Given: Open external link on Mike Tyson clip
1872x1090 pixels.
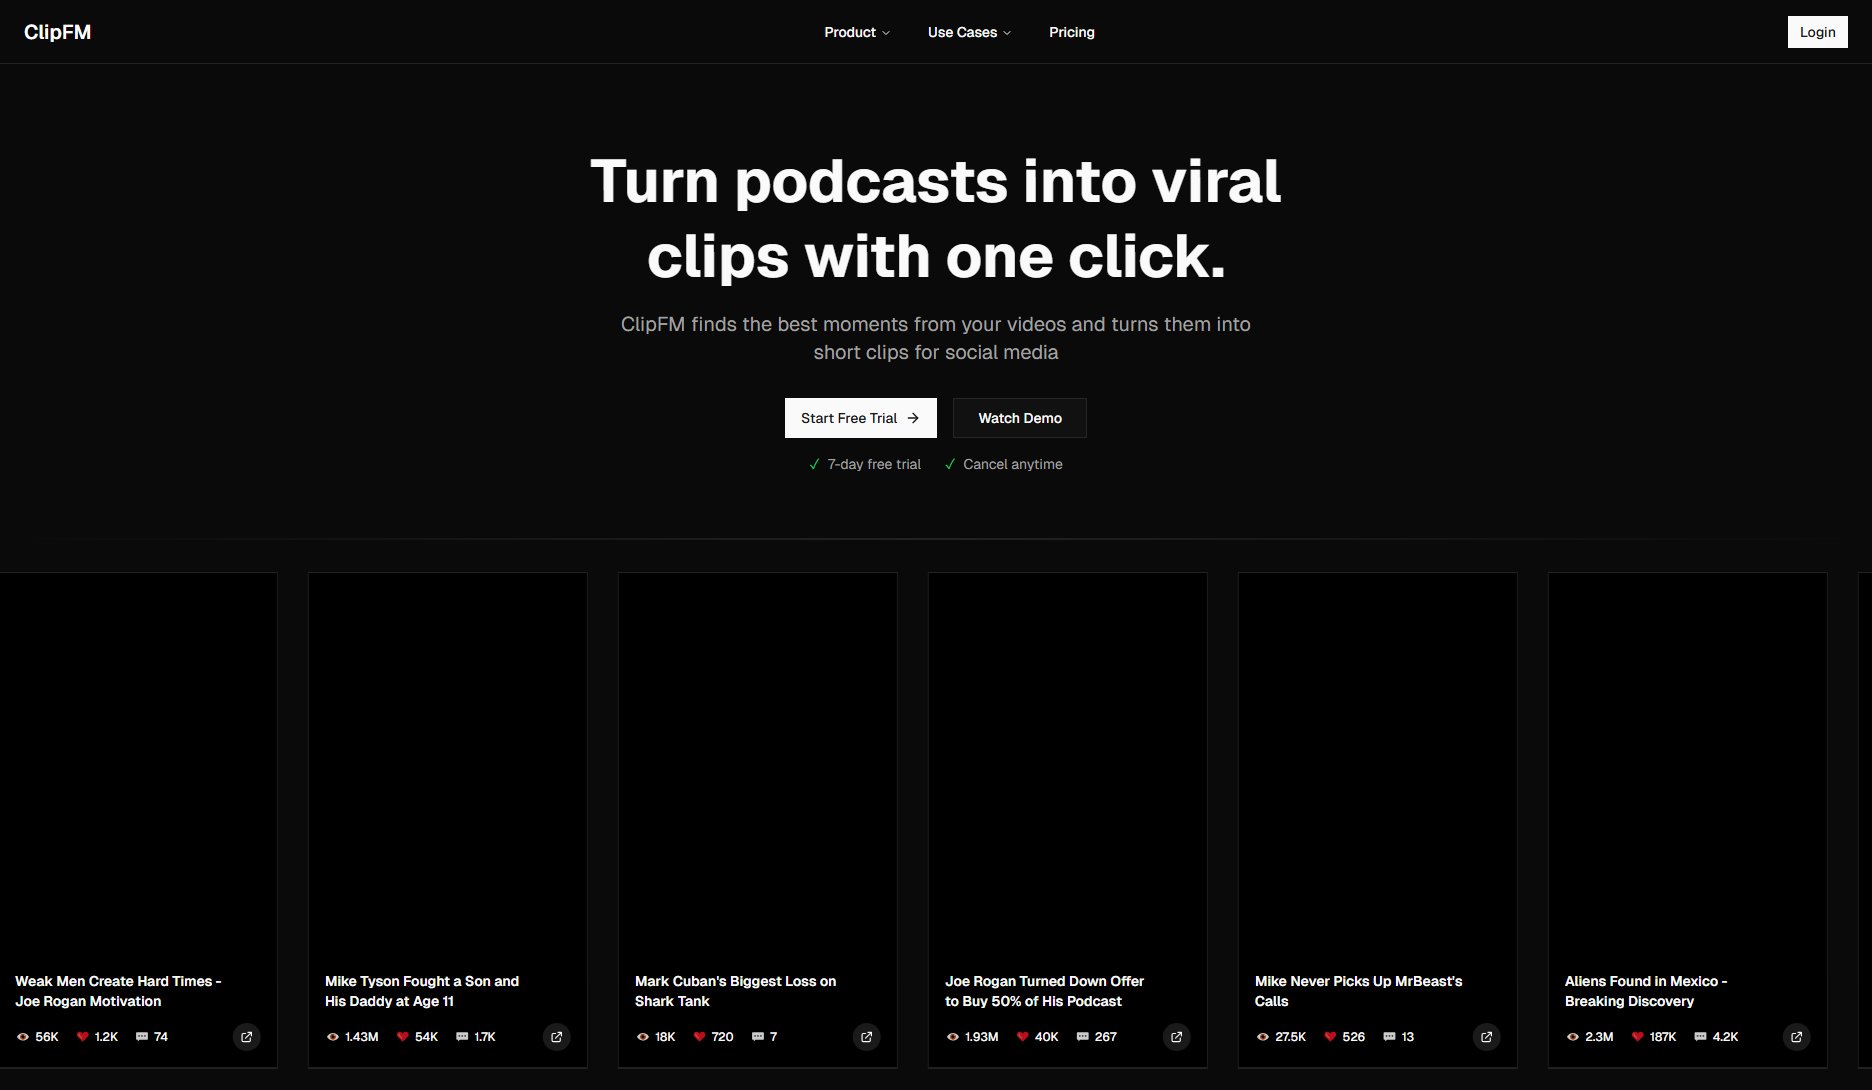Looking at the screenshot, I should coord(557,1037).
